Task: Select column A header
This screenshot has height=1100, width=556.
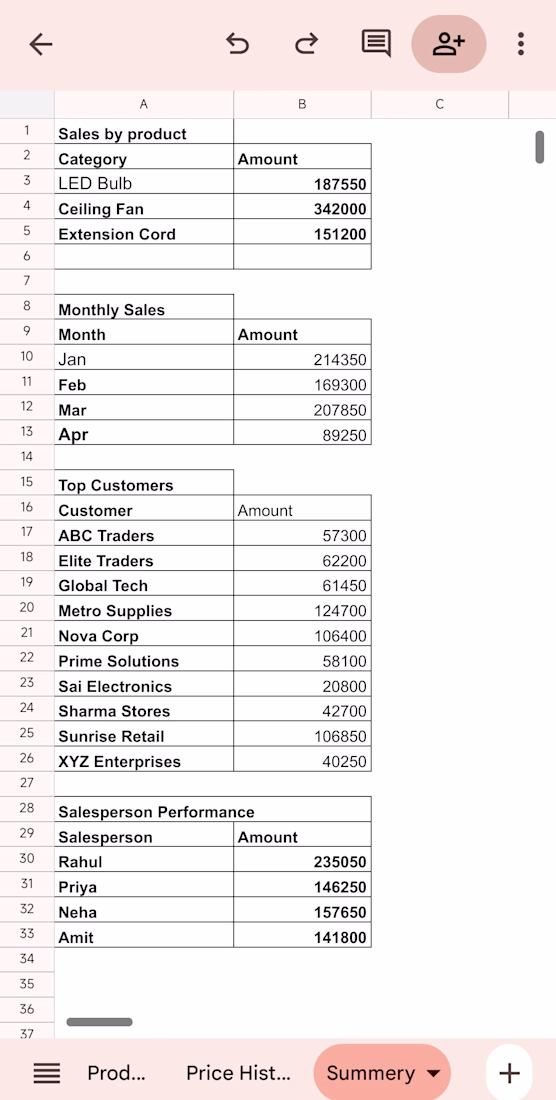Action: [144, 105]
